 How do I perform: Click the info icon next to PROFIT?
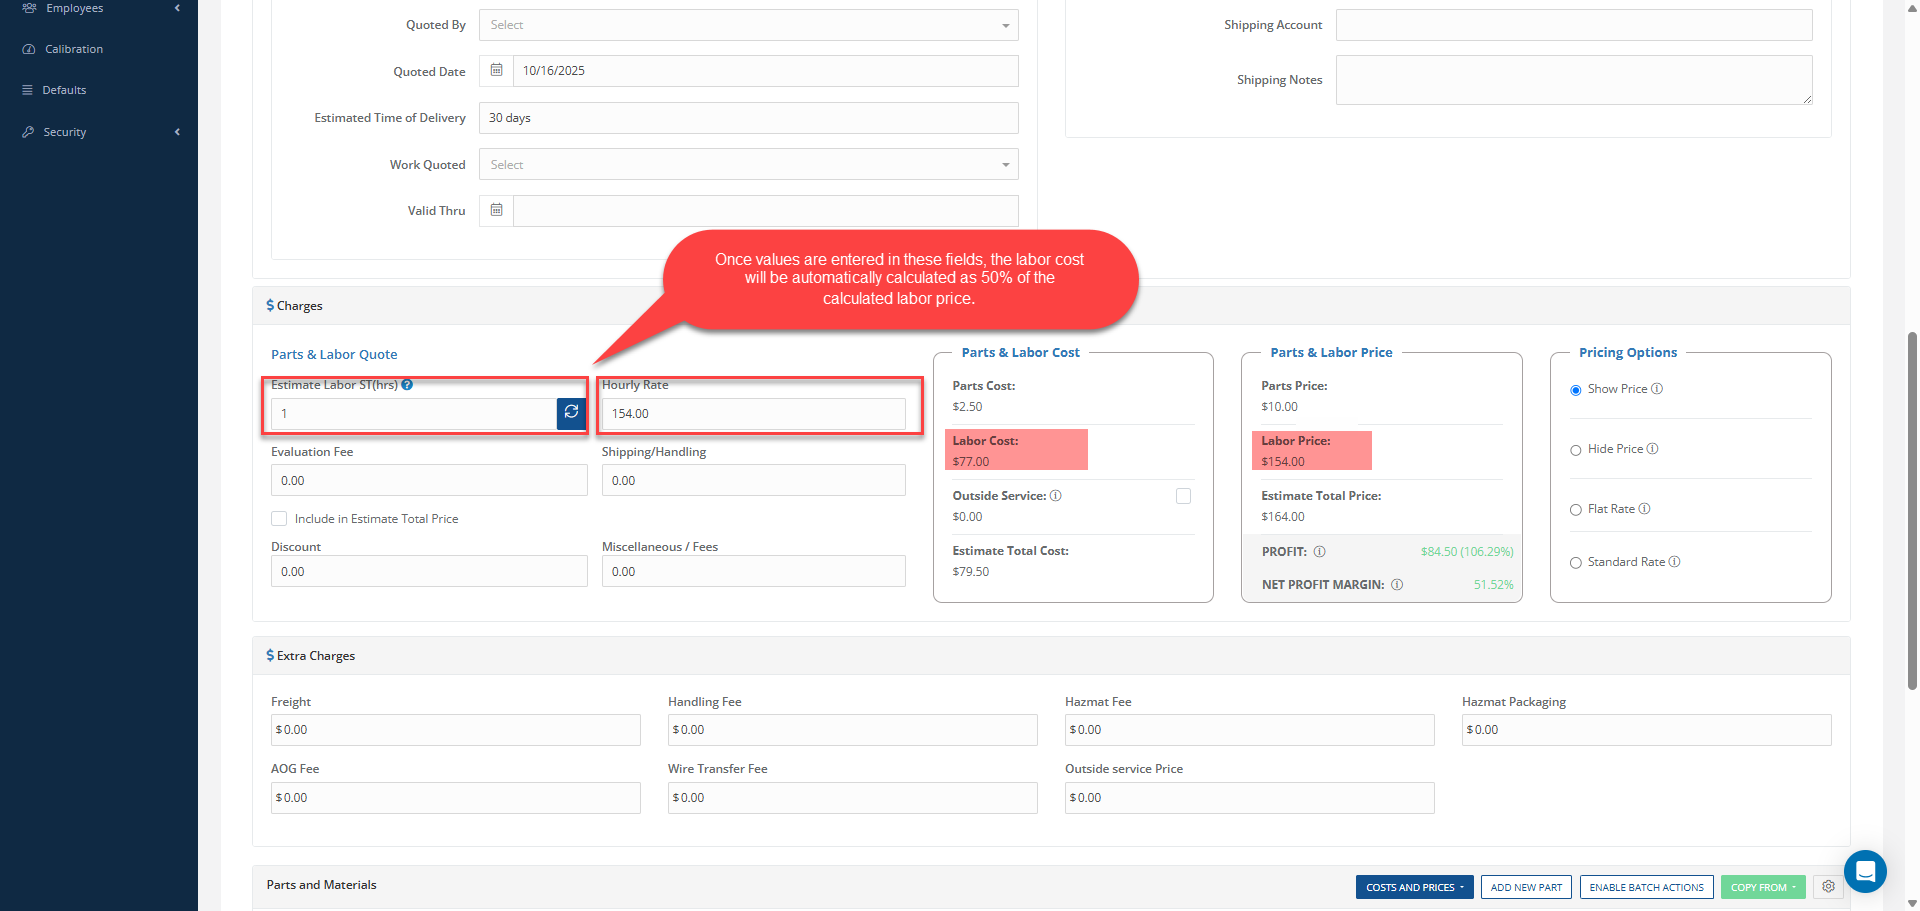point(1319,552)
